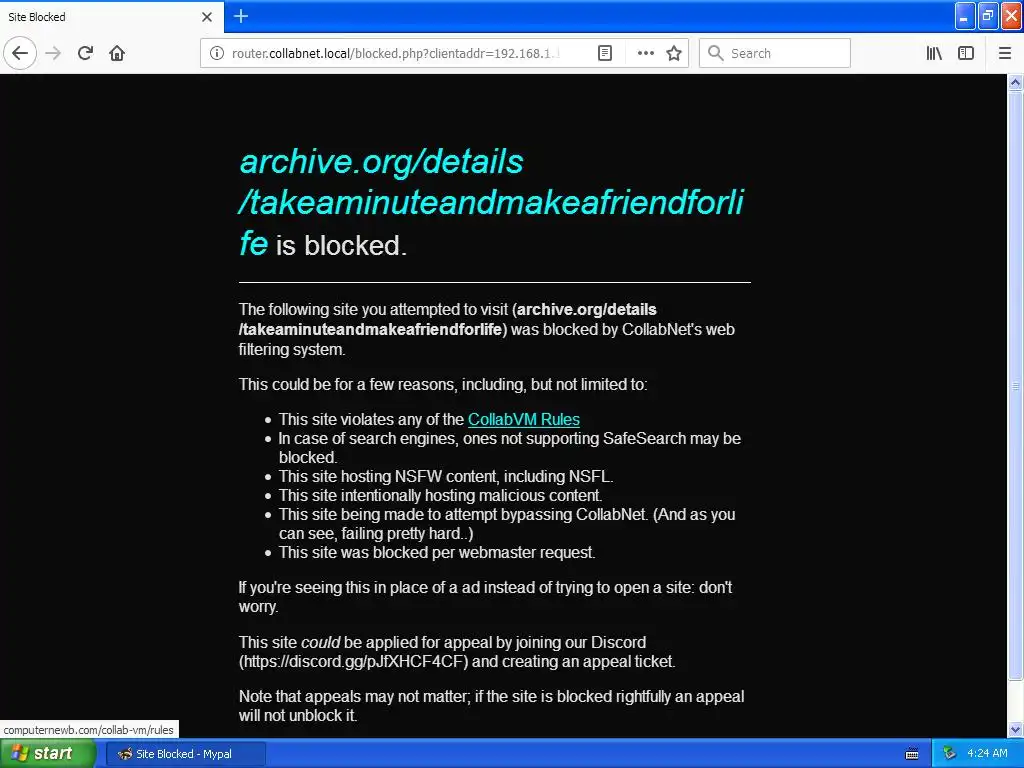Screen dimensions: 1024x768
Task: Open the browser home page
Action: 117,53
